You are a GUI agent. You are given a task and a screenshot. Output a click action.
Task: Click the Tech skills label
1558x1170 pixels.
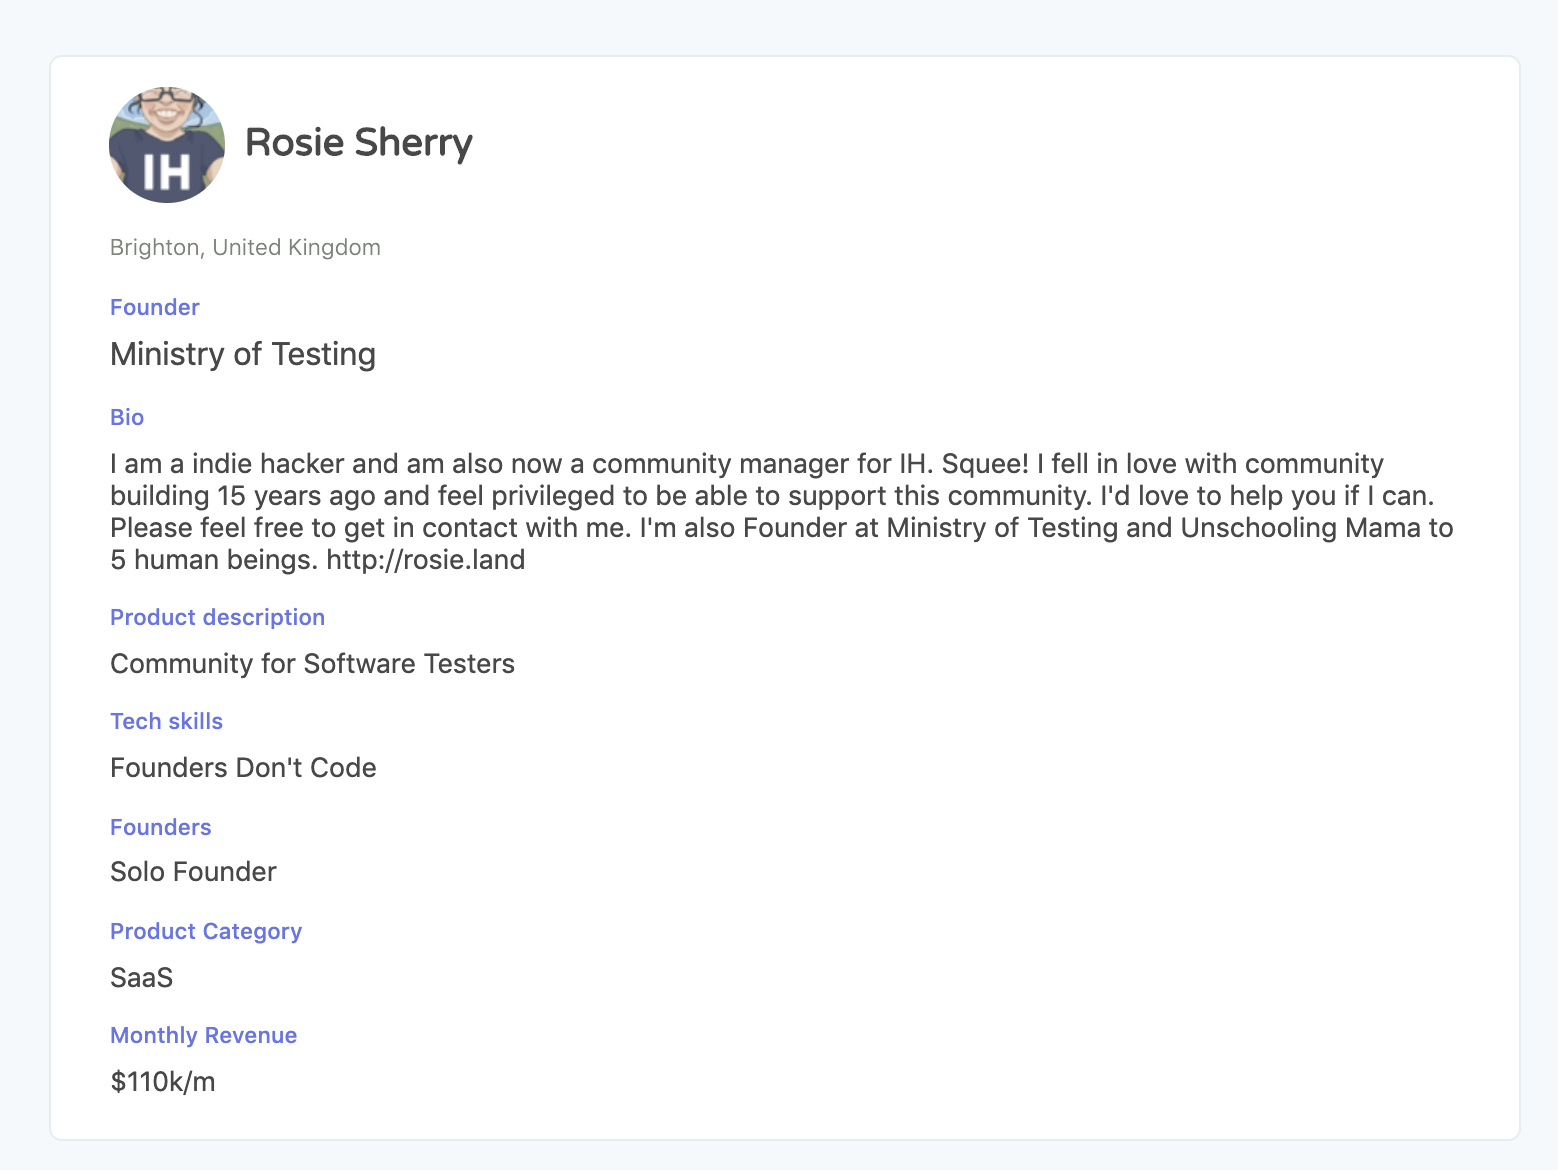click(x=166, y=721)
